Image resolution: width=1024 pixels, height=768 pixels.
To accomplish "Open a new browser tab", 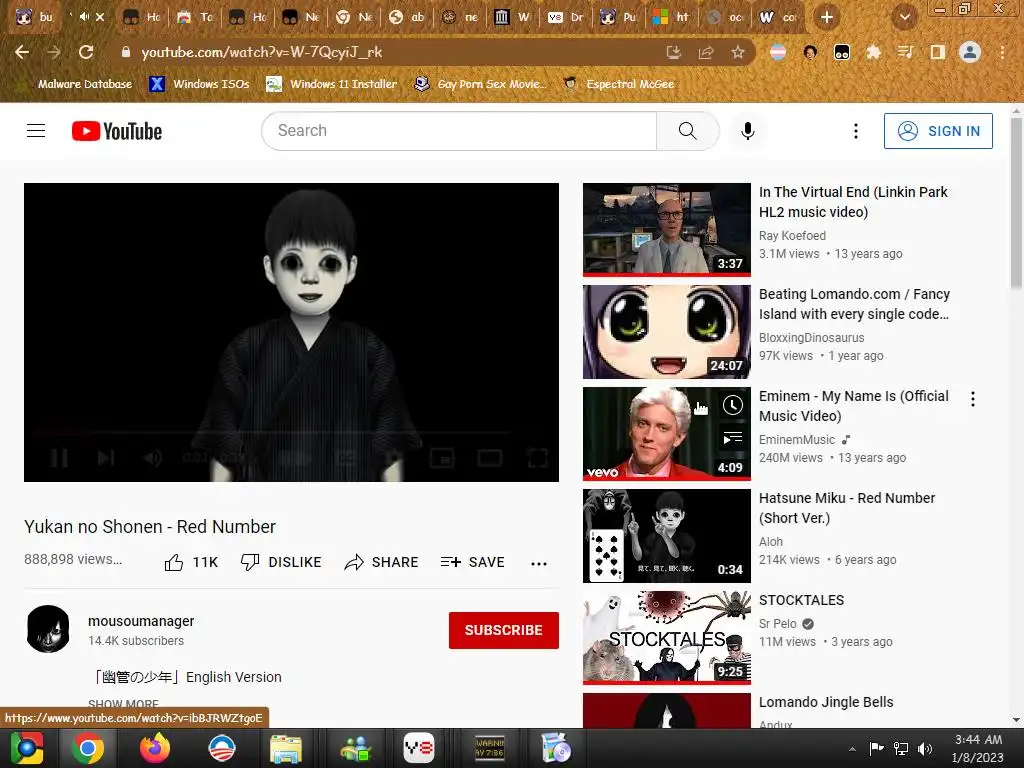I will pos(827,17).
